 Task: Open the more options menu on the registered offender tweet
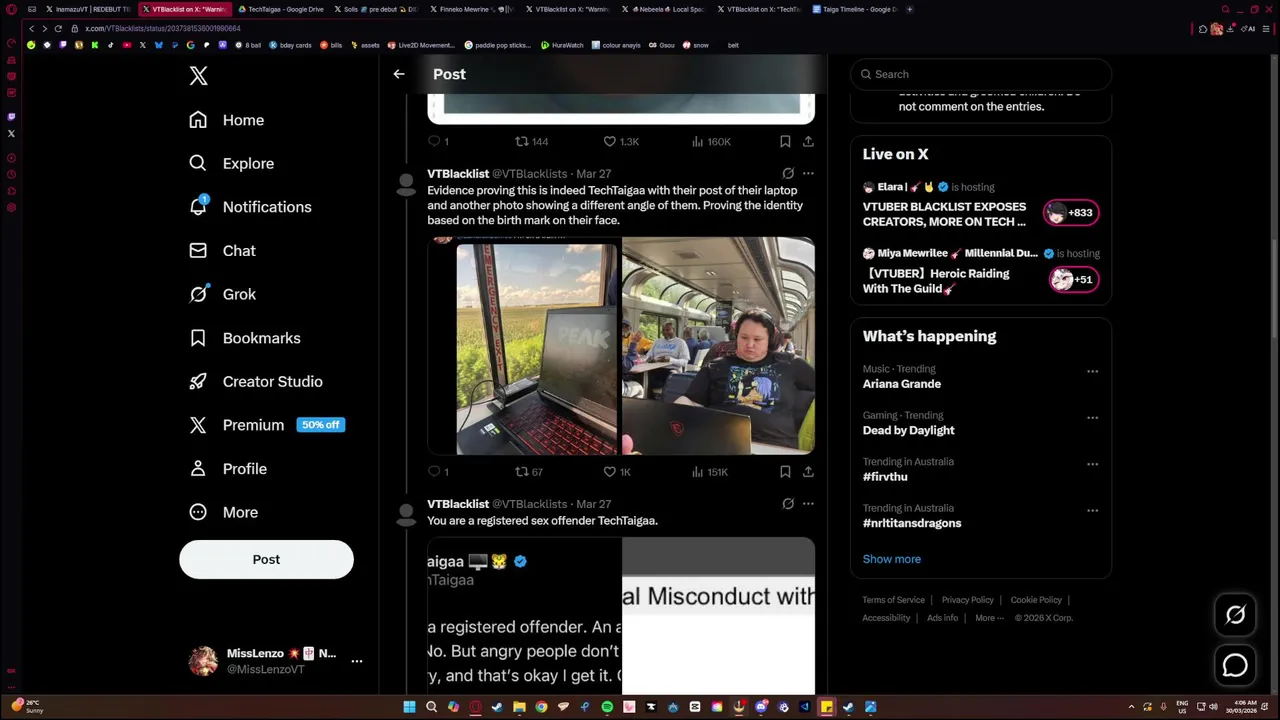(808, 504)
